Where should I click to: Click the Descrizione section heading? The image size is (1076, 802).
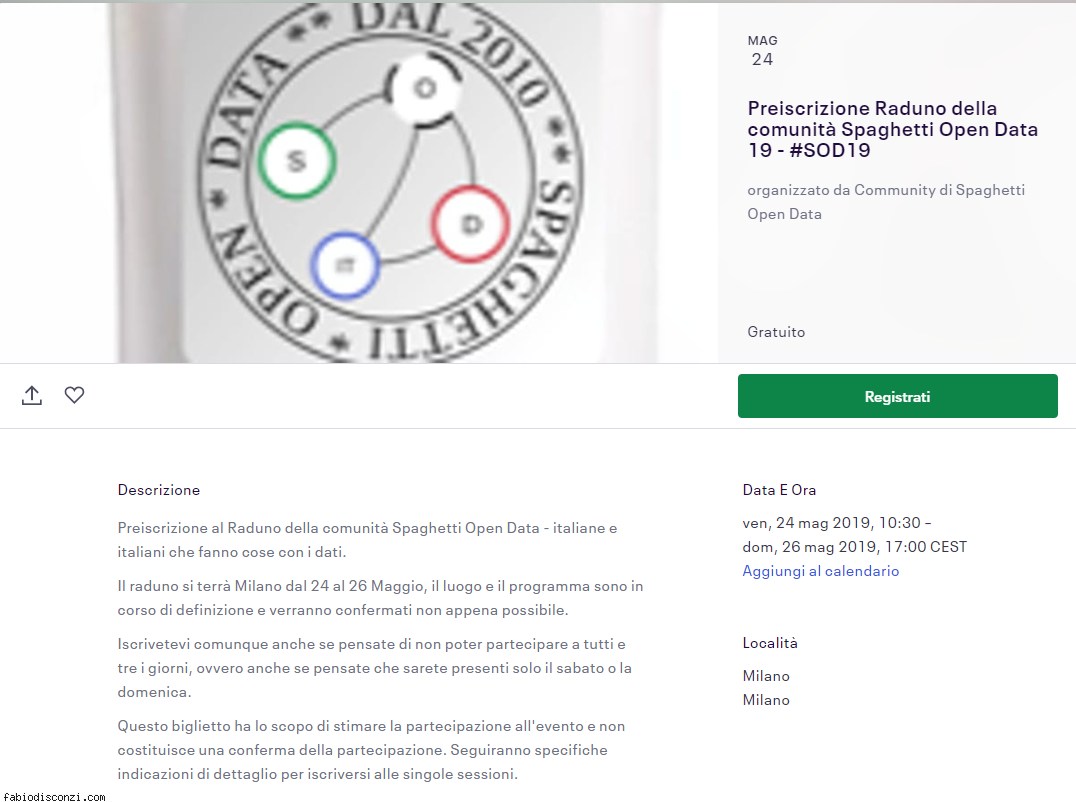[159, 490]
